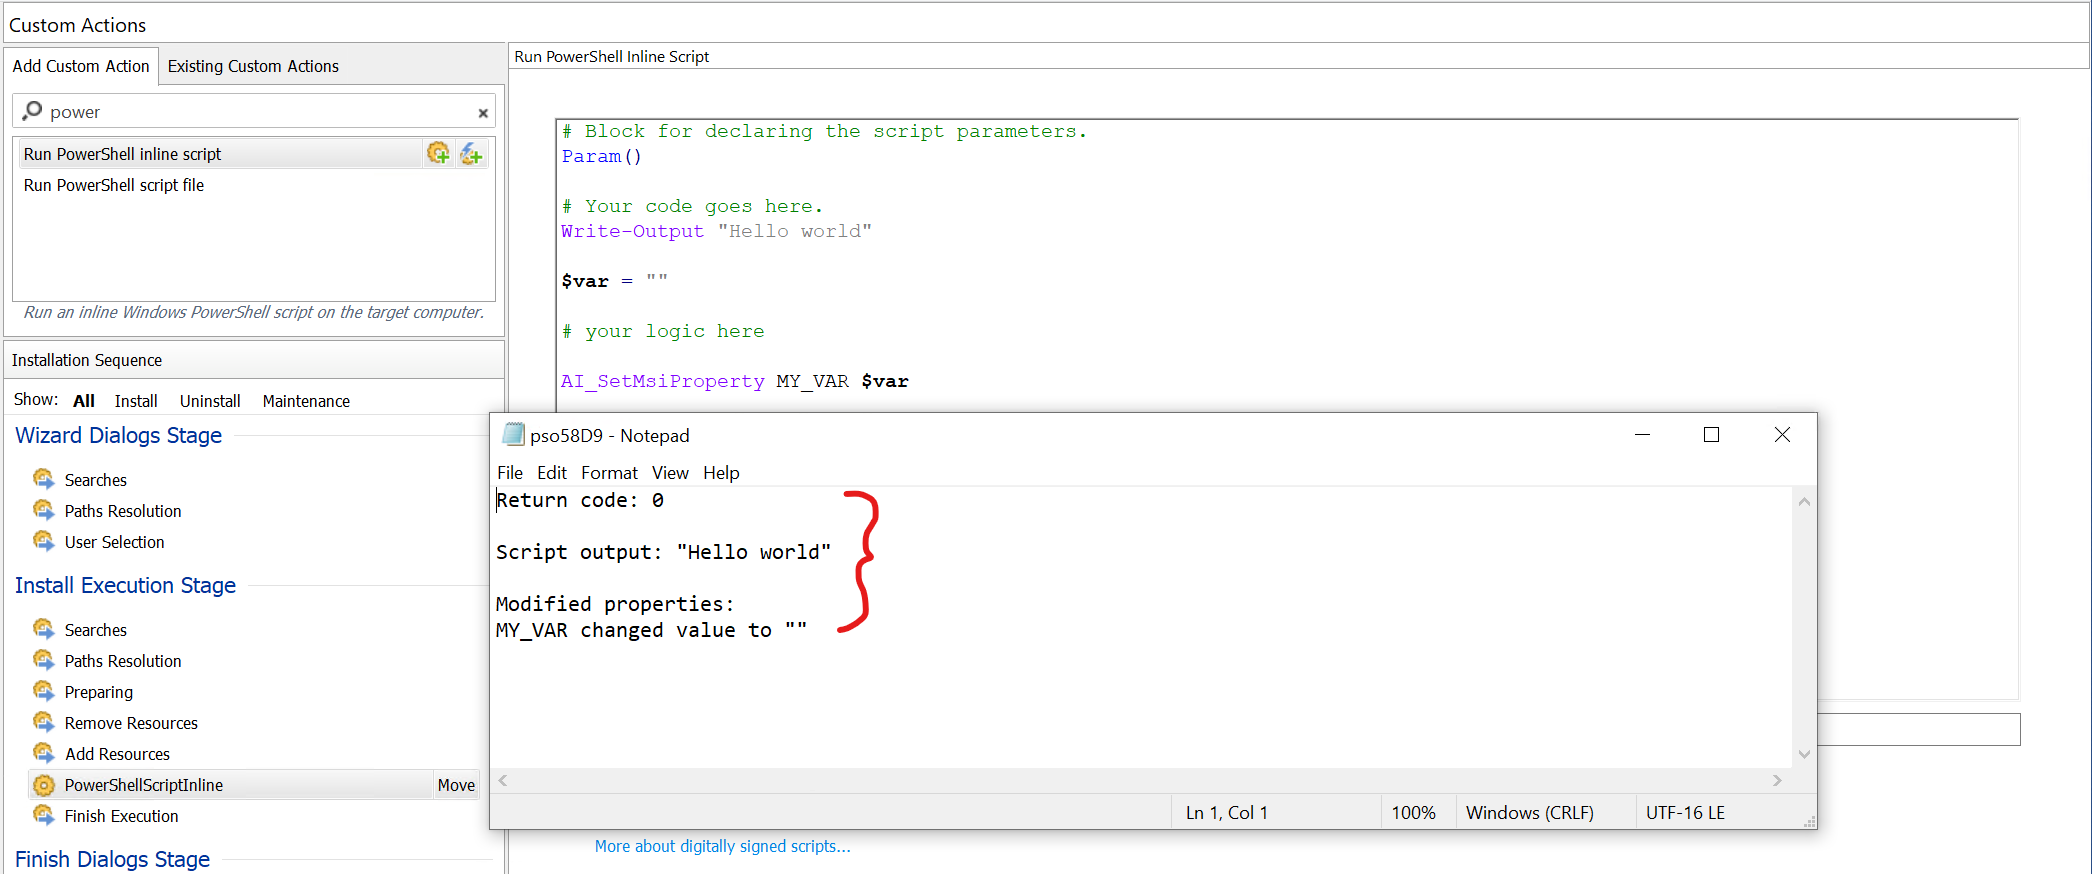The height and width of the screenshot is (874, 2092).
Task: Open 'More about digitally signed scripts' link
Action: (722, 846)
